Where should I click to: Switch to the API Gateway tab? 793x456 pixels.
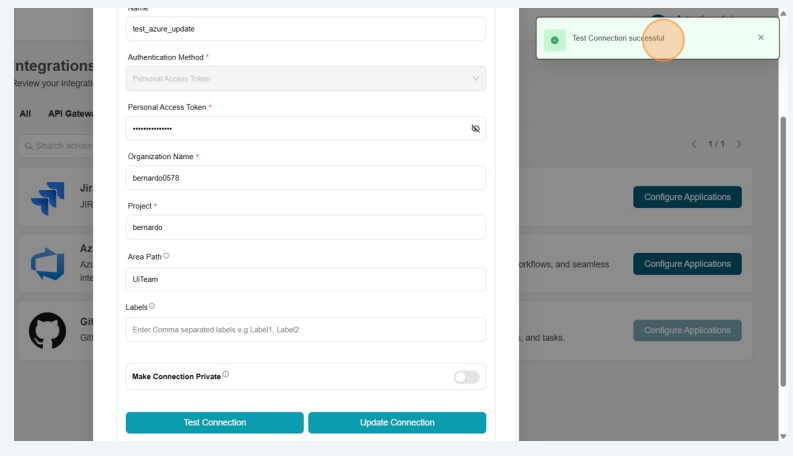point(70,114)
